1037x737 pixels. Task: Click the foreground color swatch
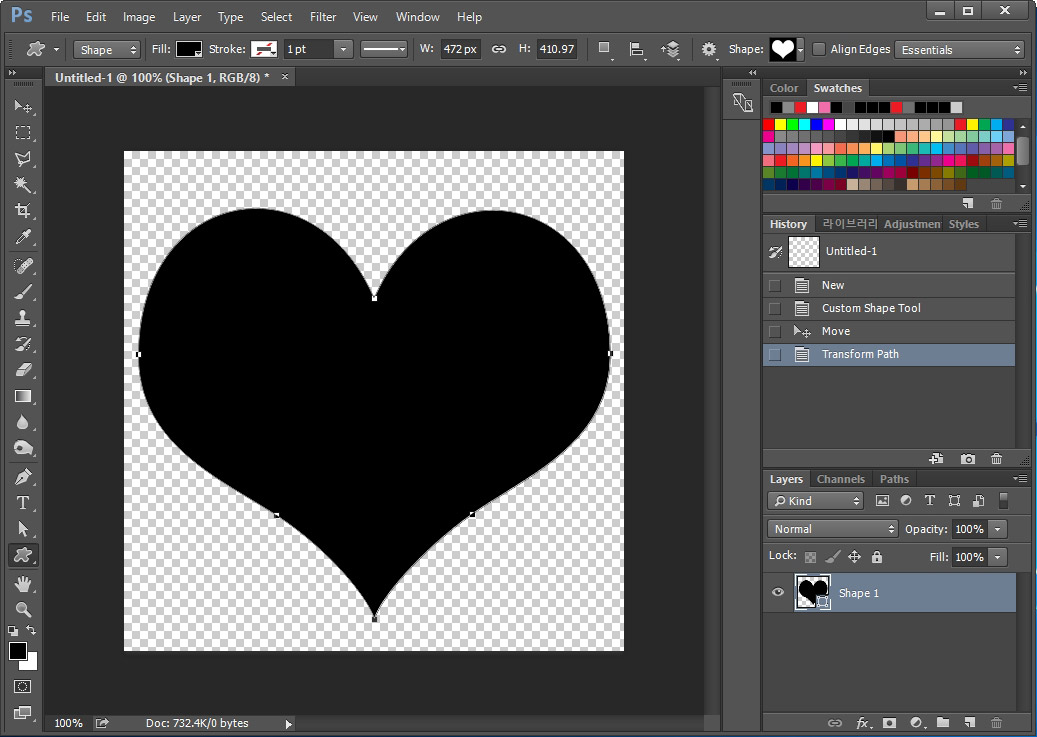pos(18,651)
